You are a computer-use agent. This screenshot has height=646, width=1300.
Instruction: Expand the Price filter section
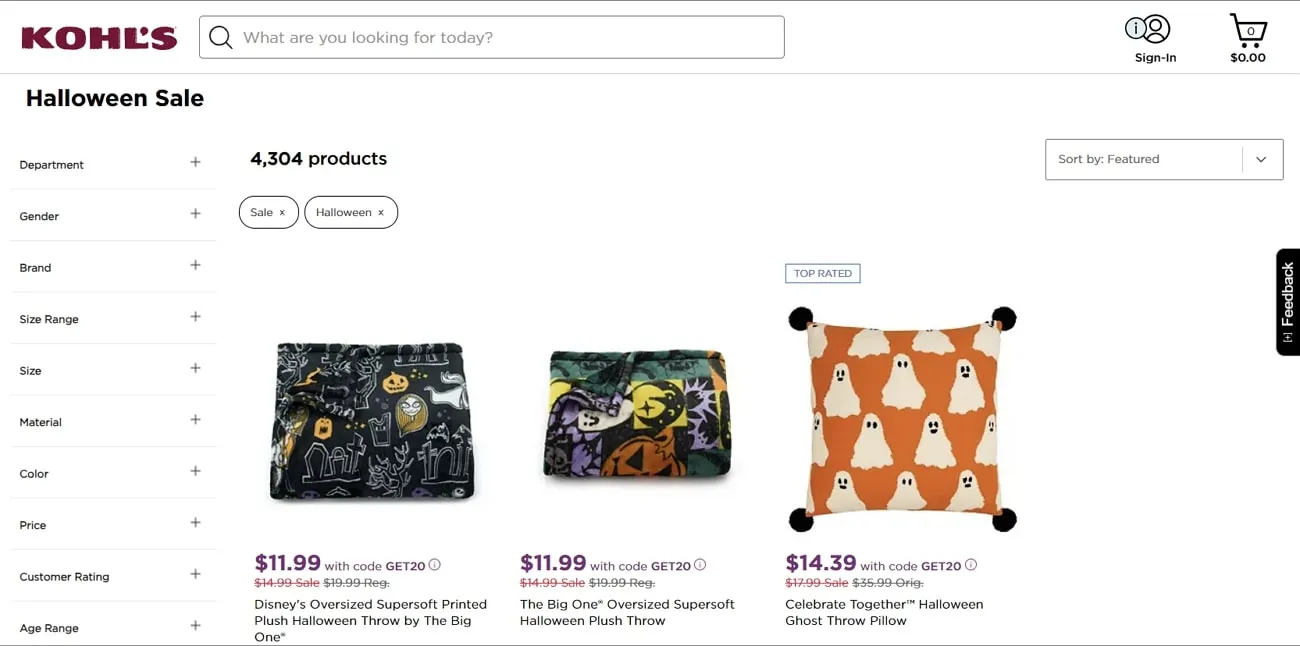pos(195,524)
